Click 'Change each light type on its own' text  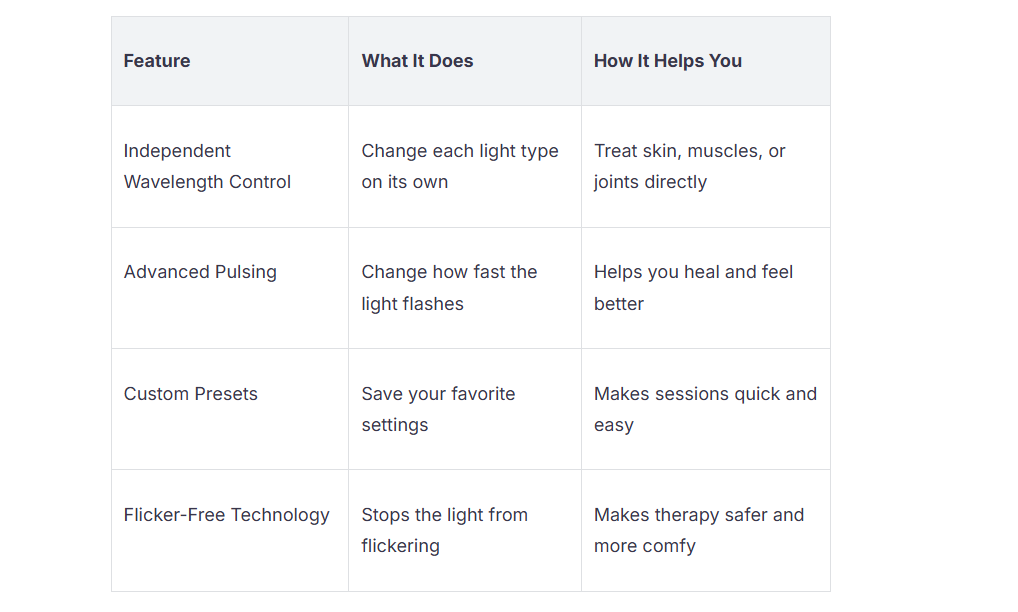click(460, 166)
